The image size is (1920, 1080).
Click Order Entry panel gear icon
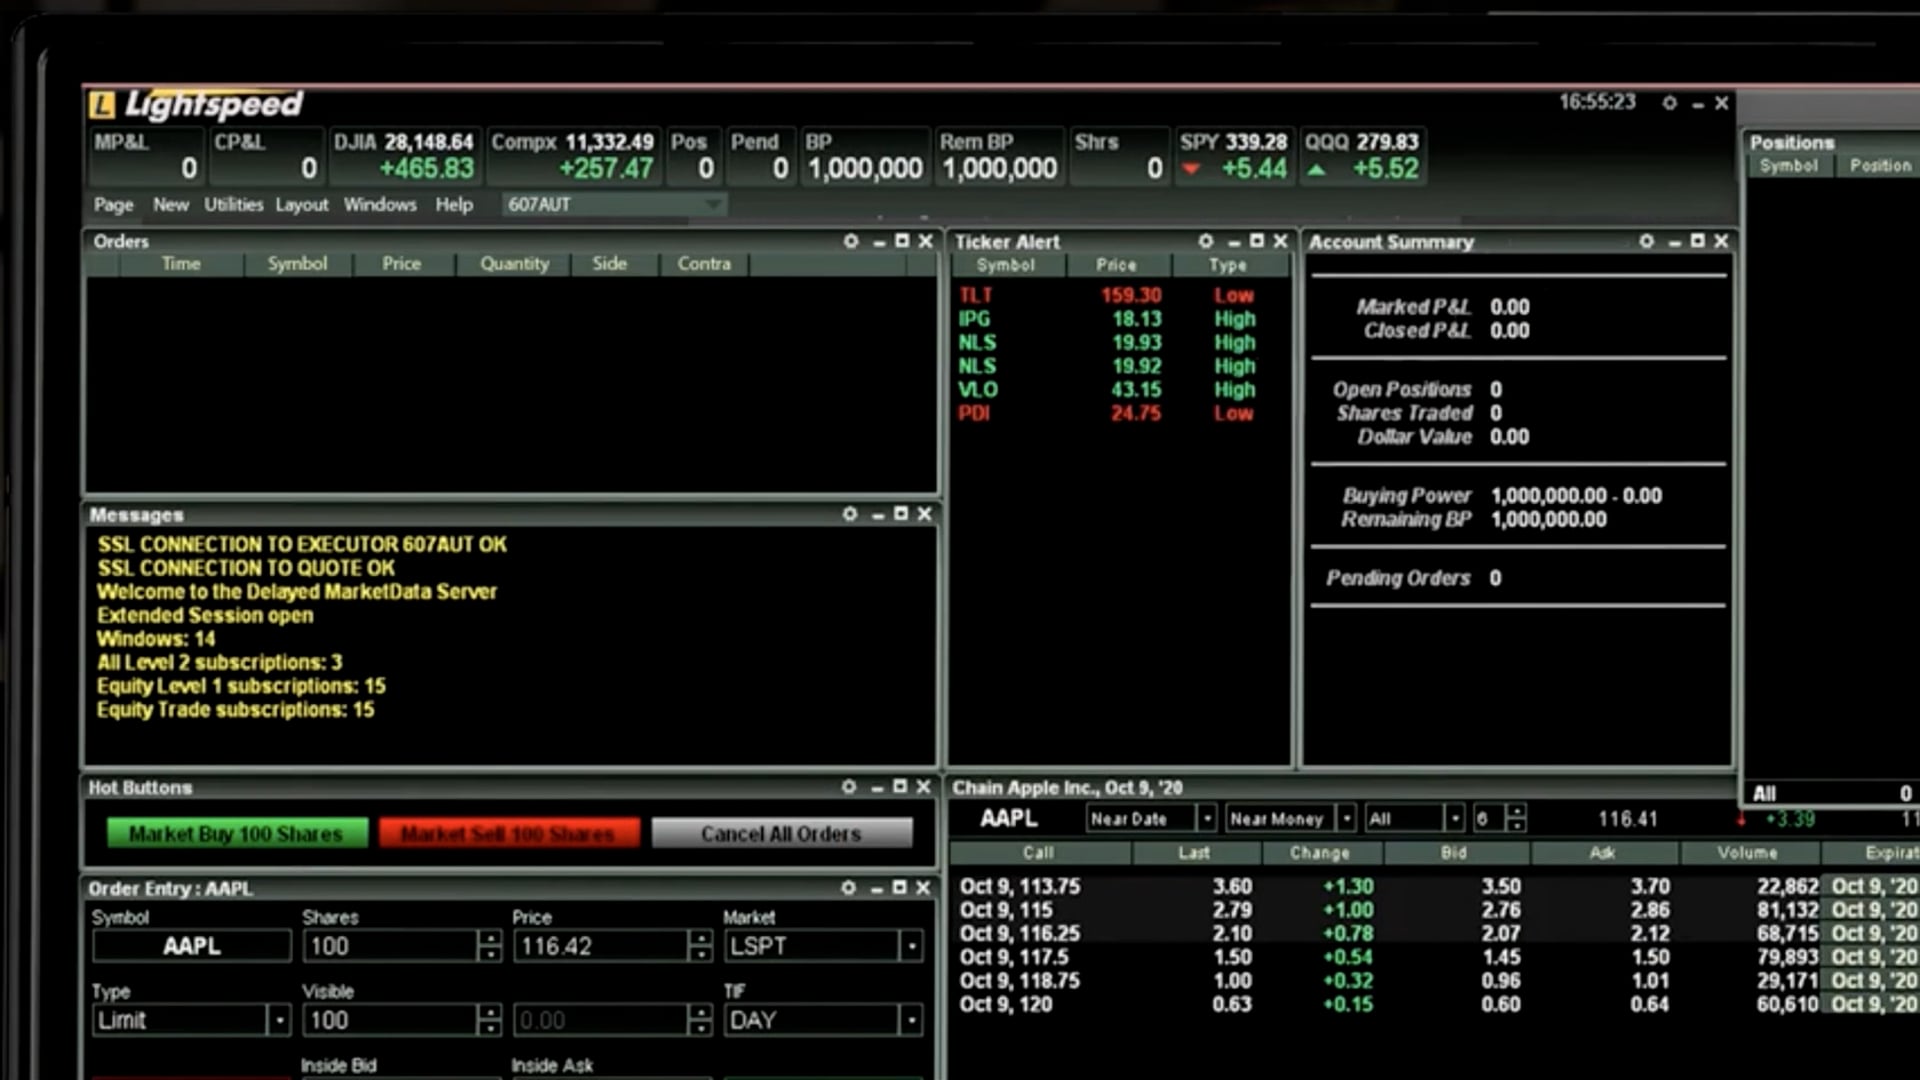point(848,888)
